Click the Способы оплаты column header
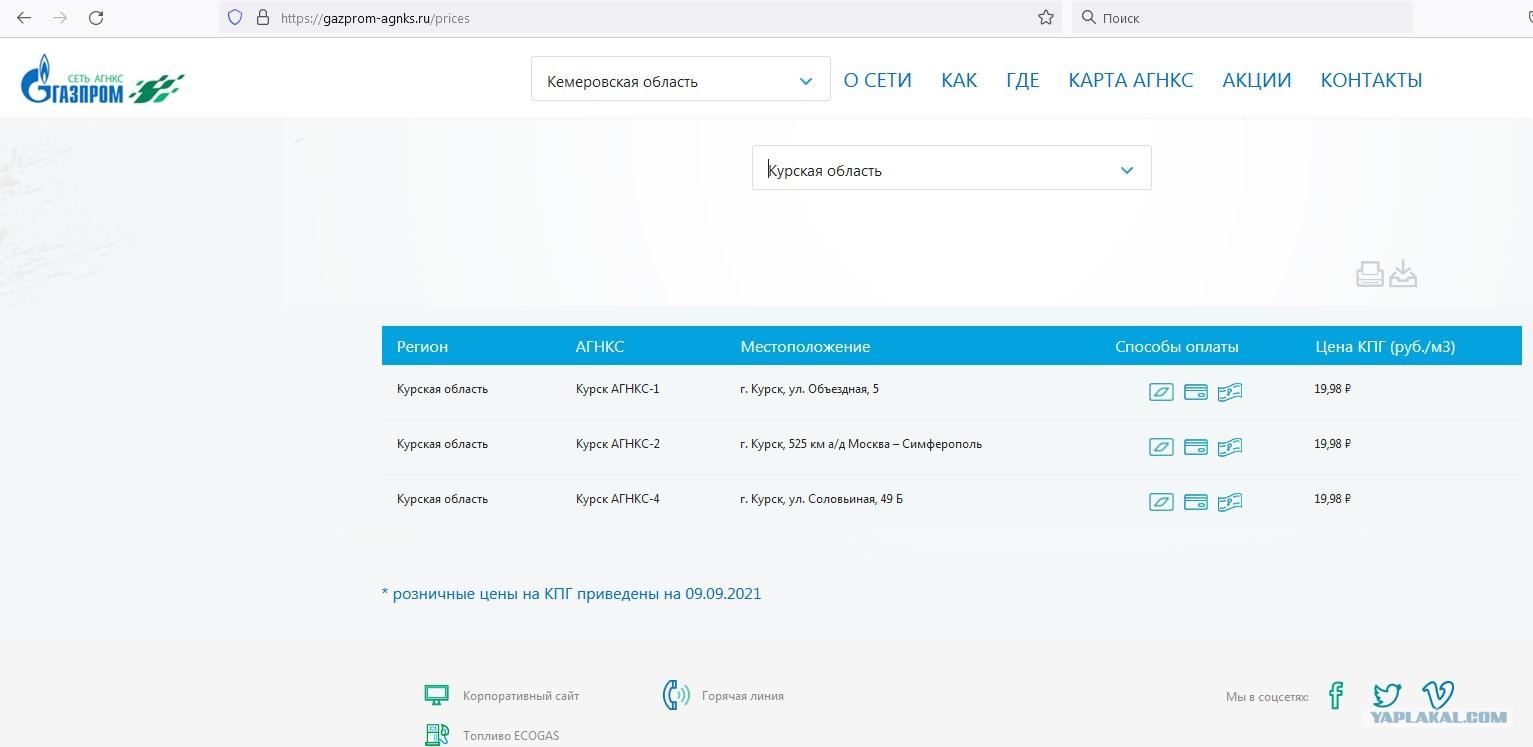The width and height of the screenshot is (1533, 747). 1177,347
